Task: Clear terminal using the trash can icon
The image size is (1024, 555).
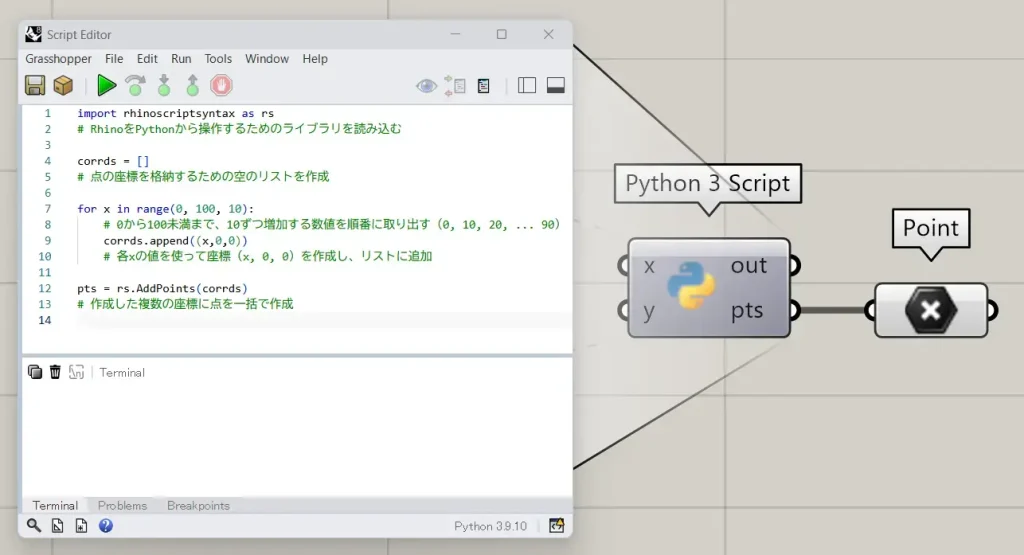Action: [x=55, y=372]
